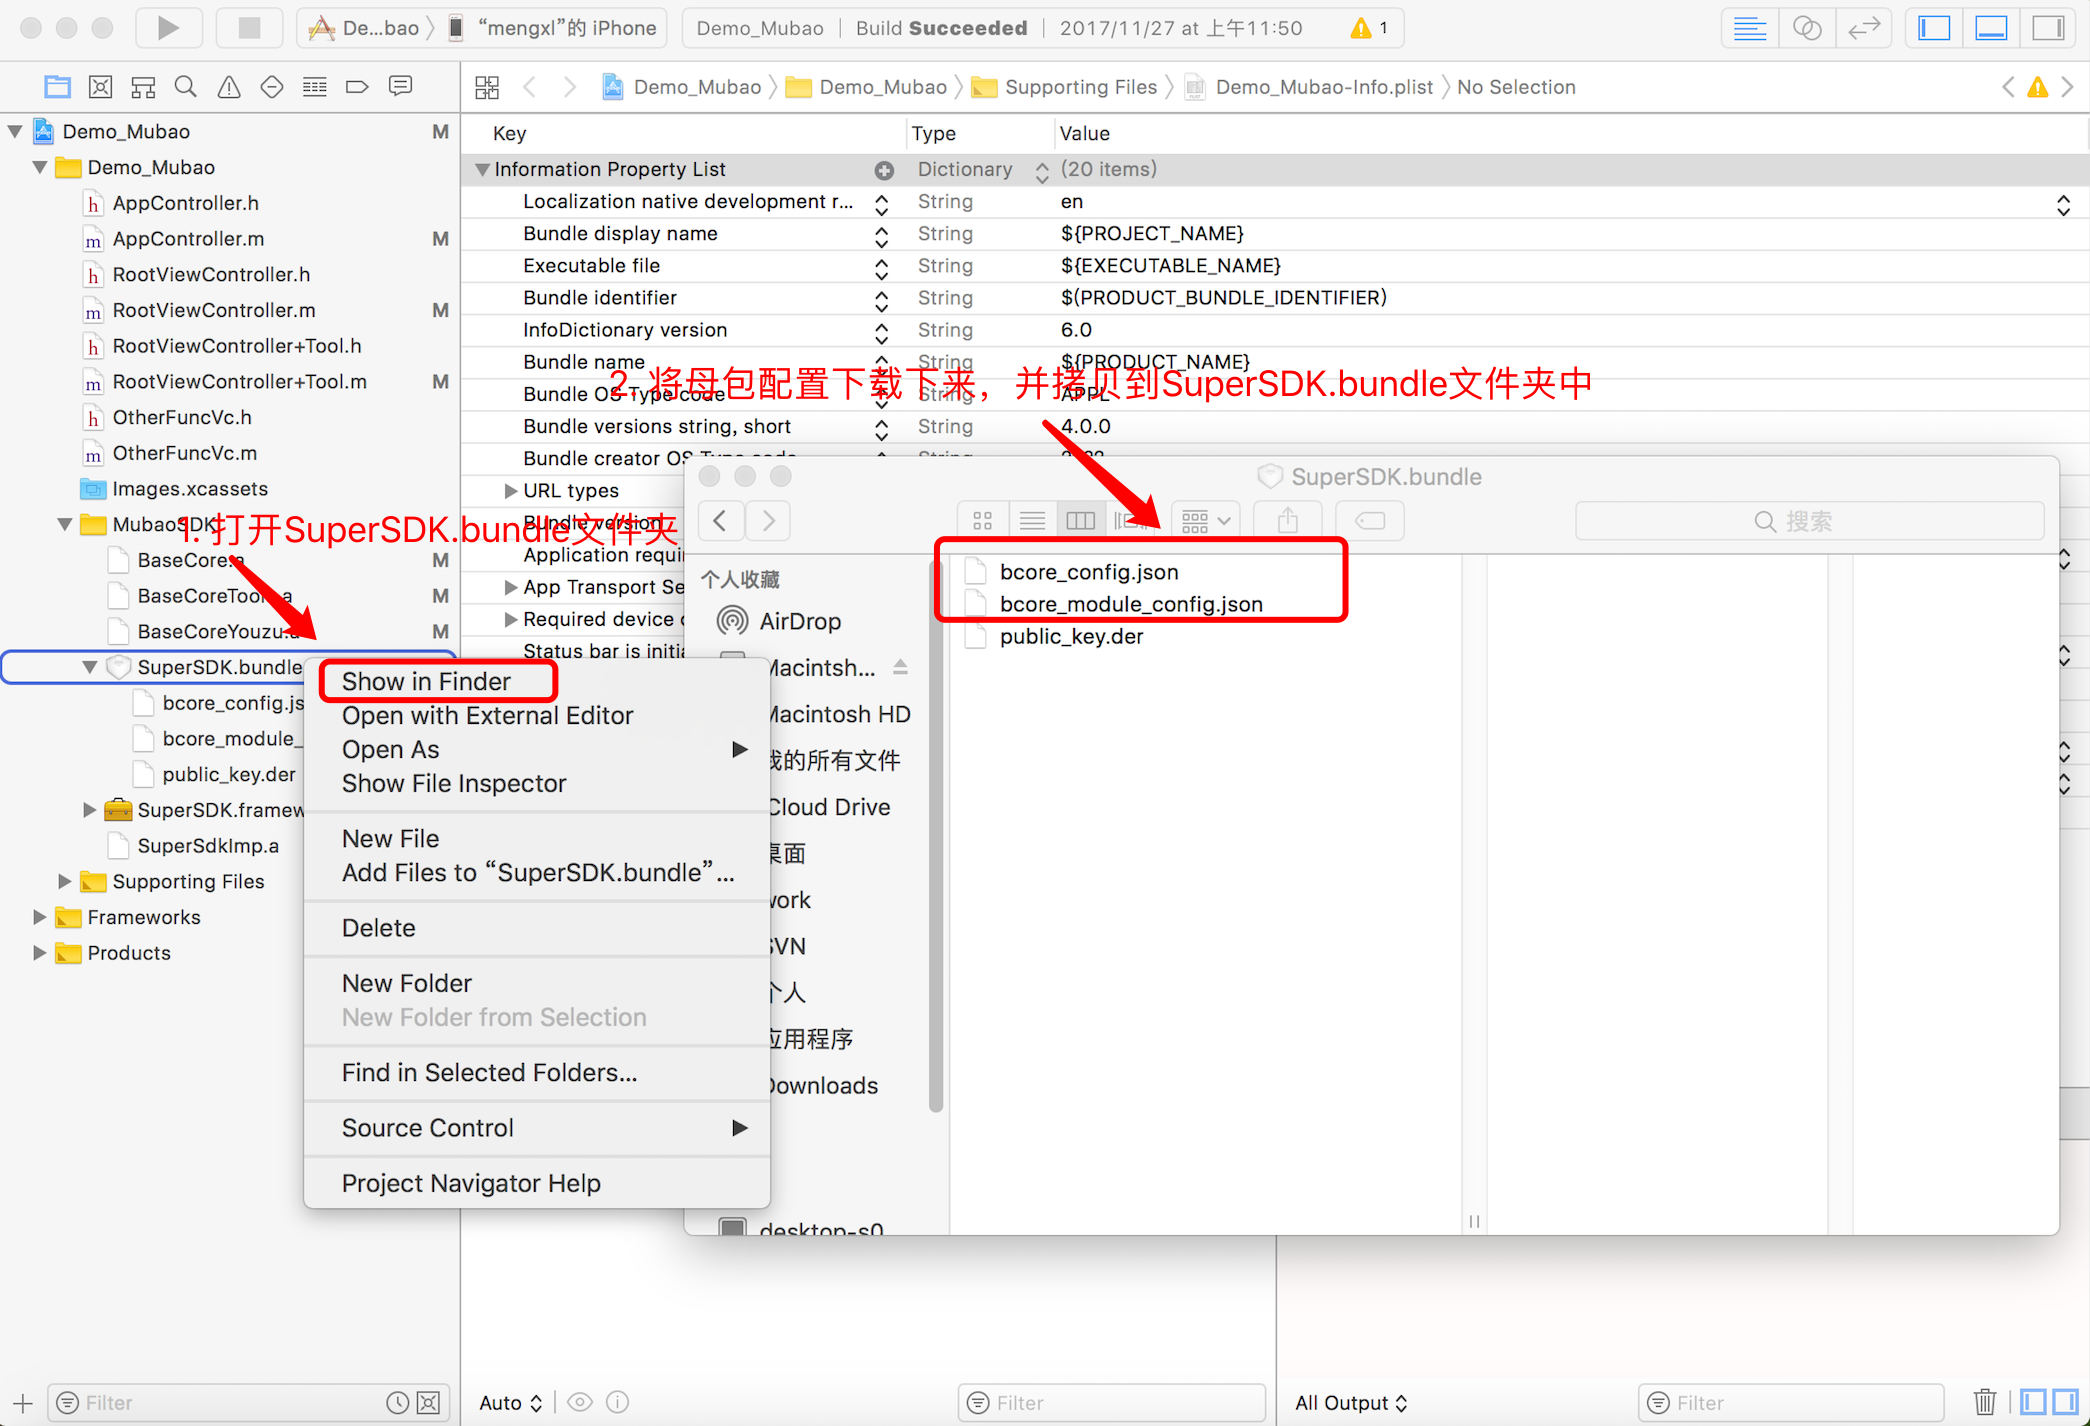Click the Demo_Mubao-Info.plist breadcrumb
The height and width of the screenshot is (1426, 2090).
1324,87
